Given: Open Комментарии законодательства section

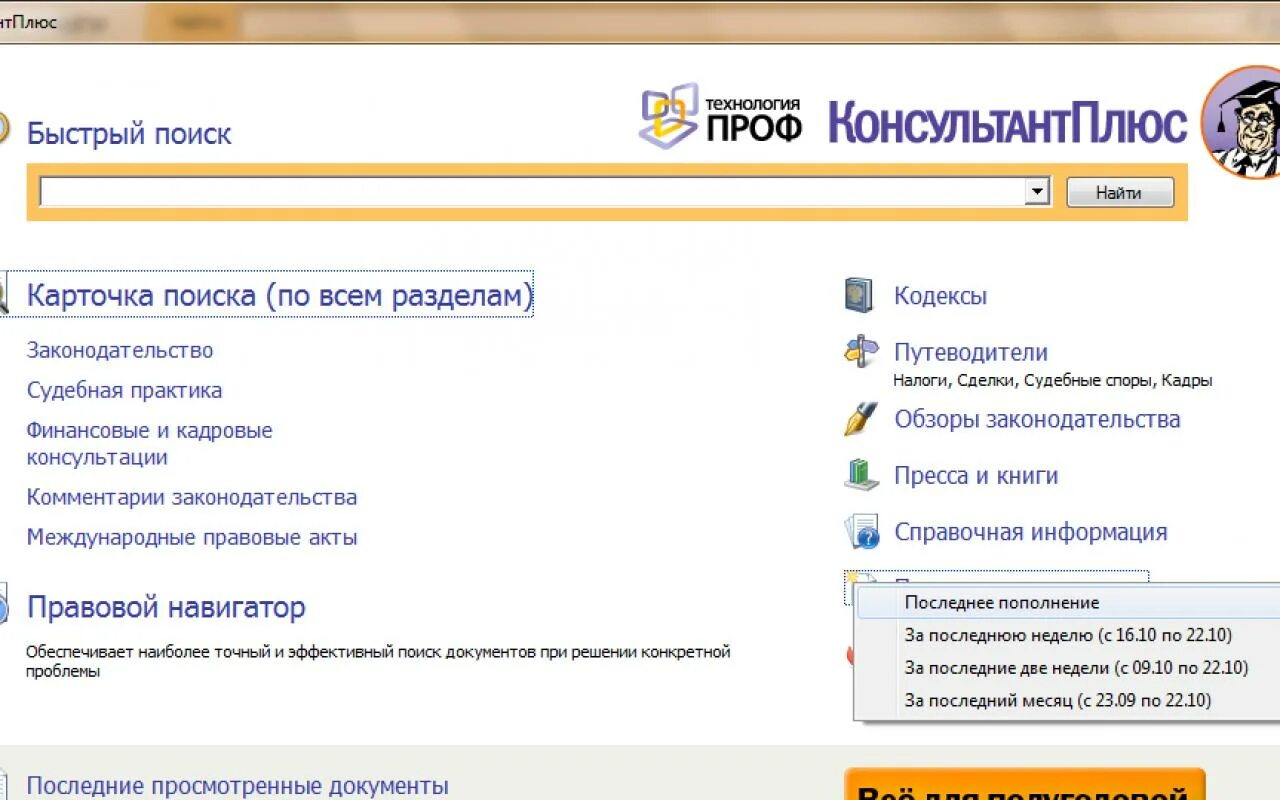Looking at the screenshot, I should pos(192,497).
